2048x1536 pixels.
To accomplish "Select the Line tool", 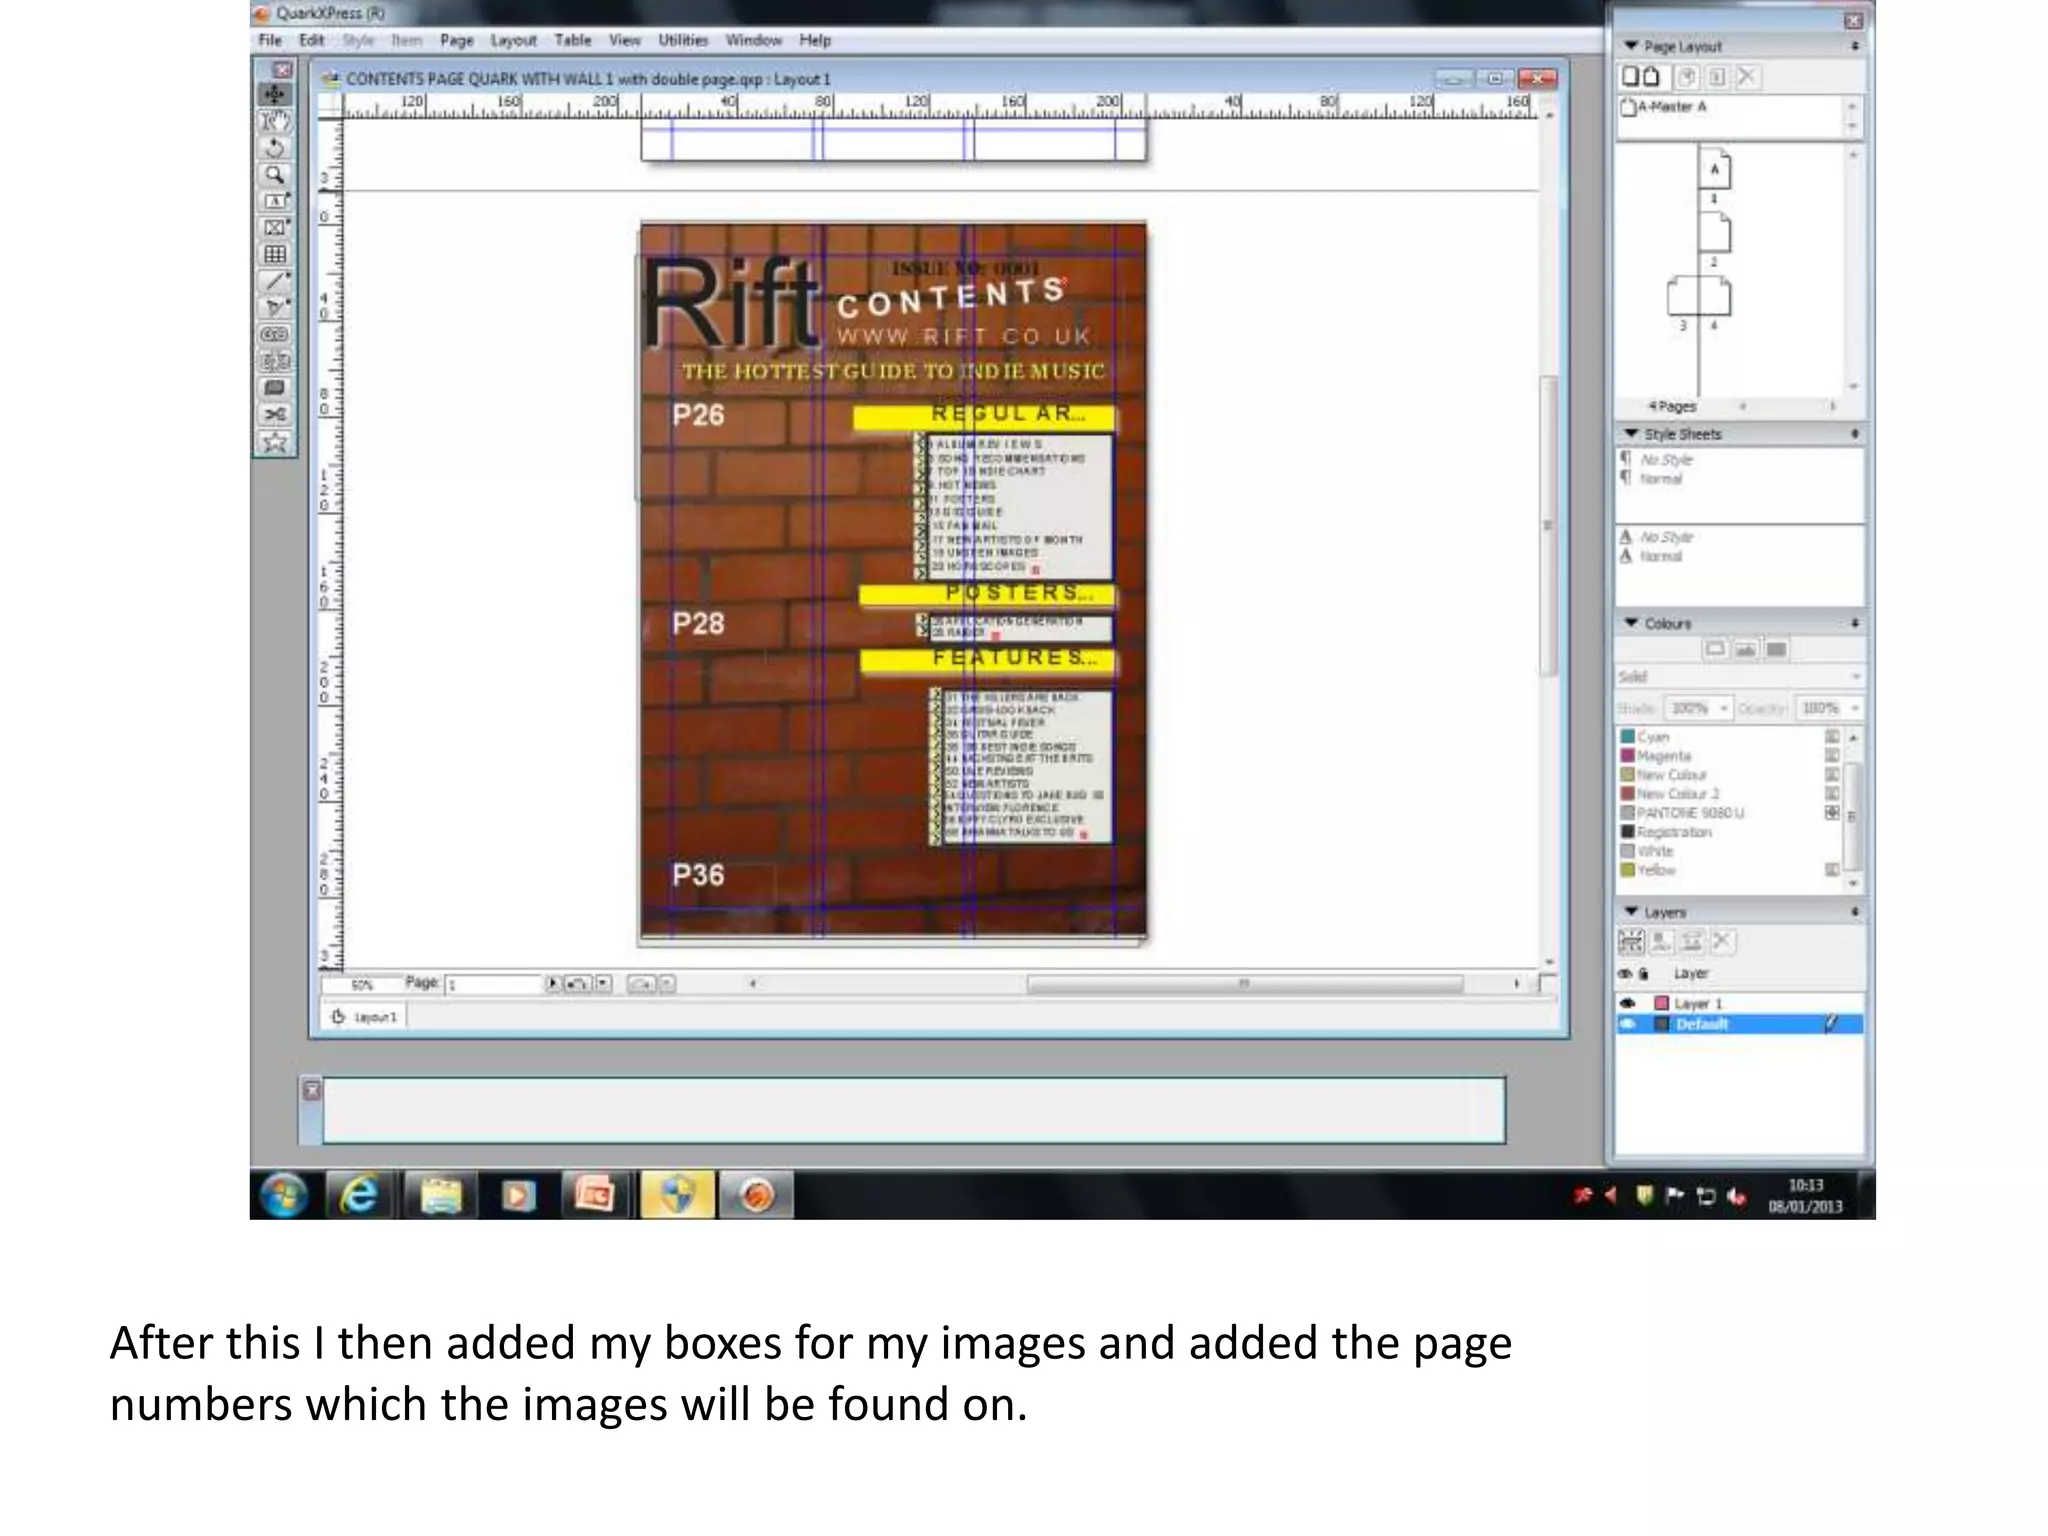I will pyautogui.click(x=274, y=281).
